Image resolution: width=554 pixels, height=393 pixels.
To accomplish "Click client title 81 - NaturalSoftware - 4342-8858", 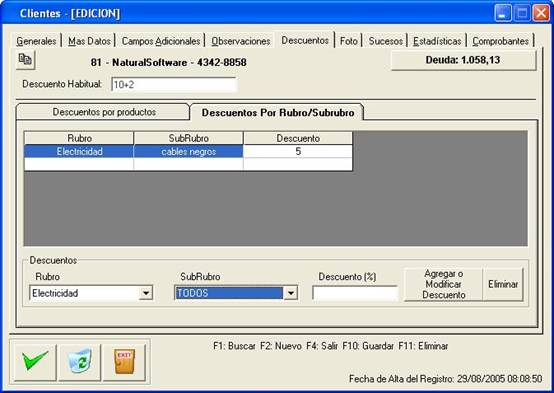I will point(169,63).
